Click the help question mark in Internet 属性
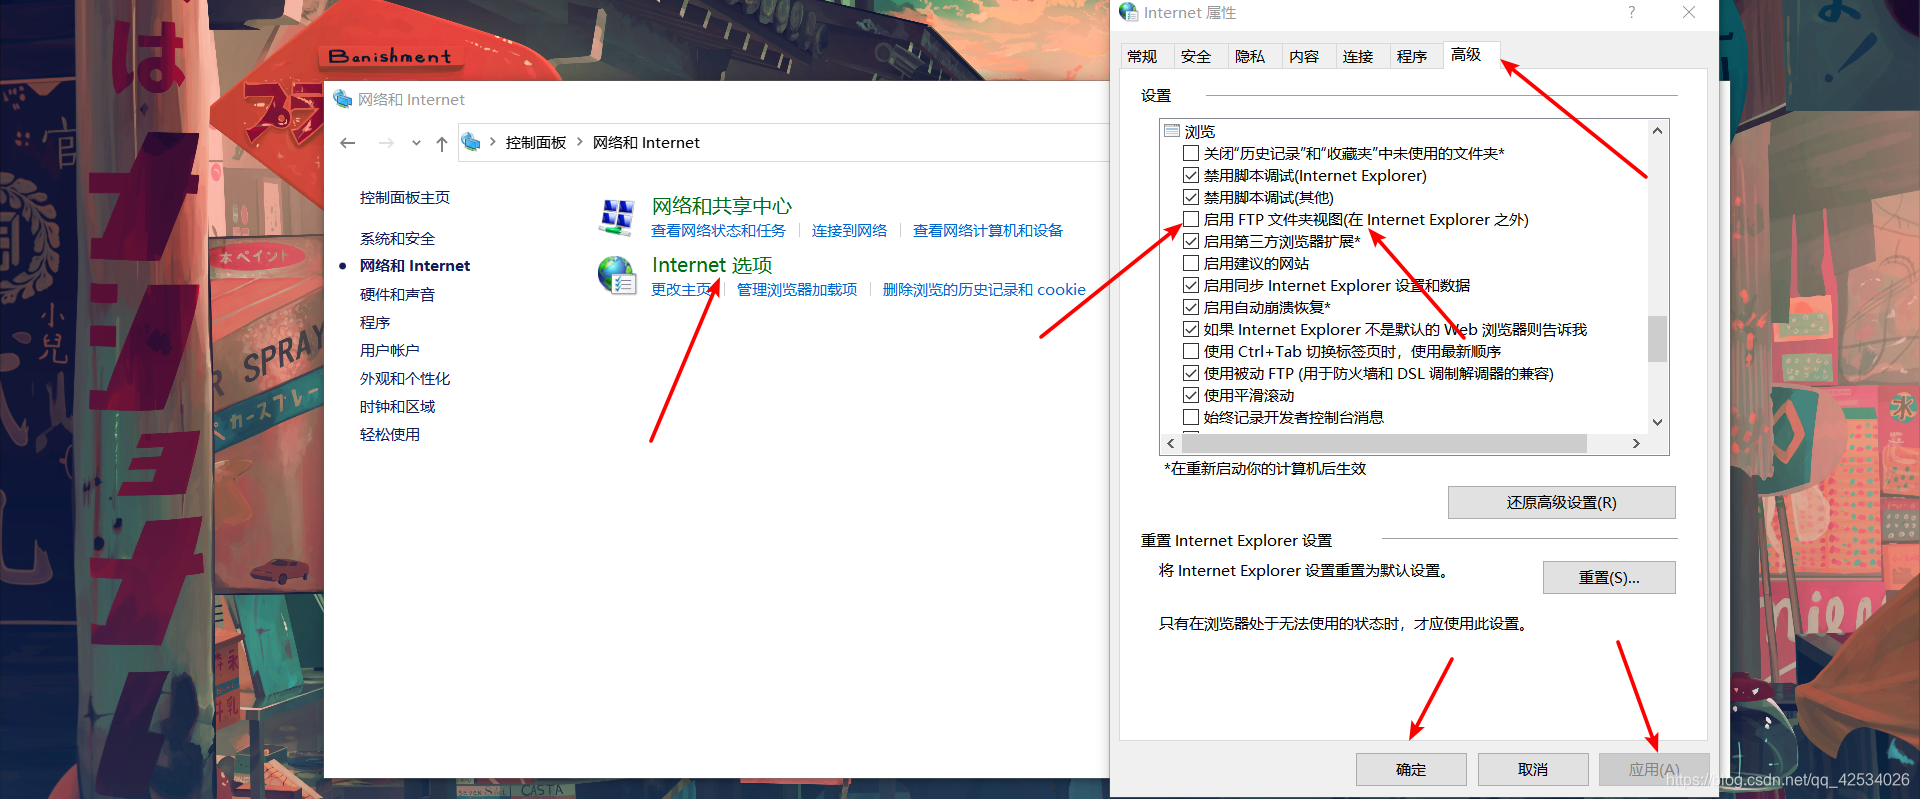1920x799 pixels. (x=1632, y=12)
